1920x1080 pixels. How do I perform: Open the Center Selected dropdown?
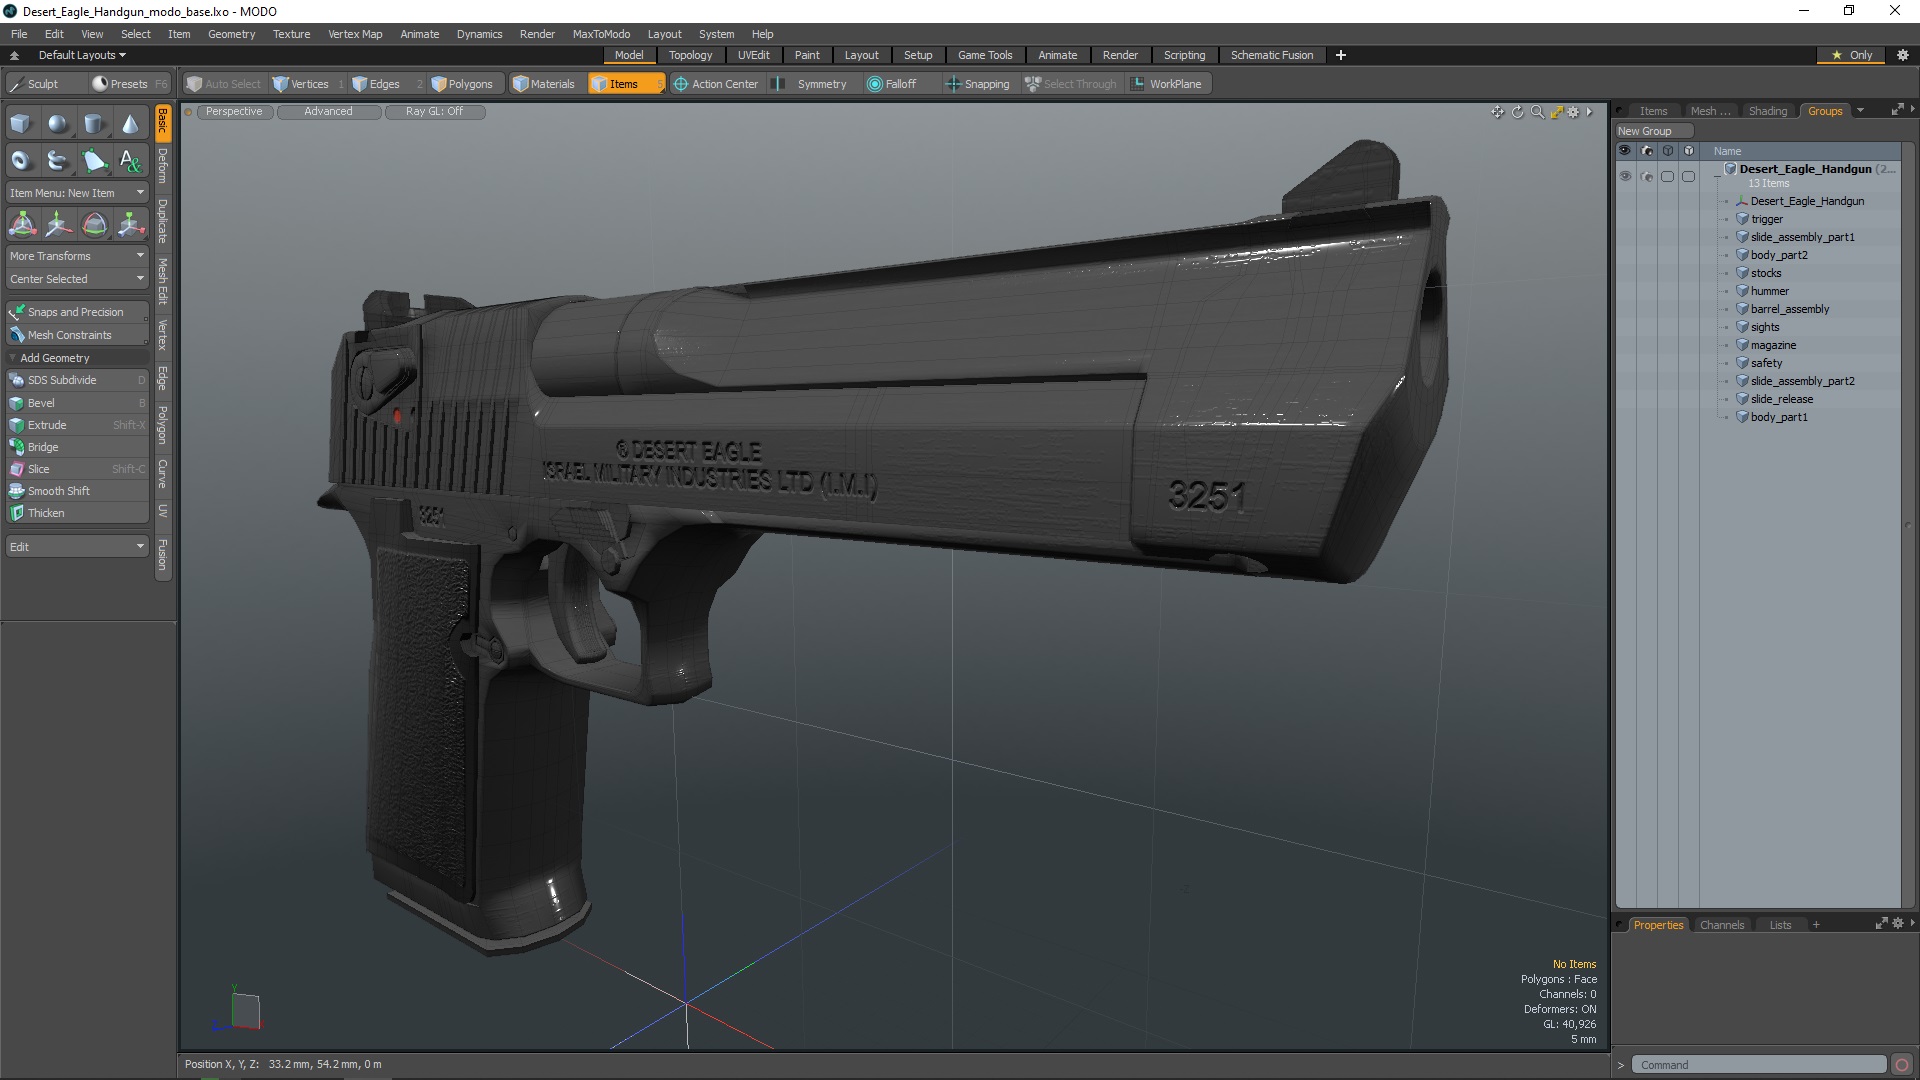pyautogui.click(x=77, y=279)
